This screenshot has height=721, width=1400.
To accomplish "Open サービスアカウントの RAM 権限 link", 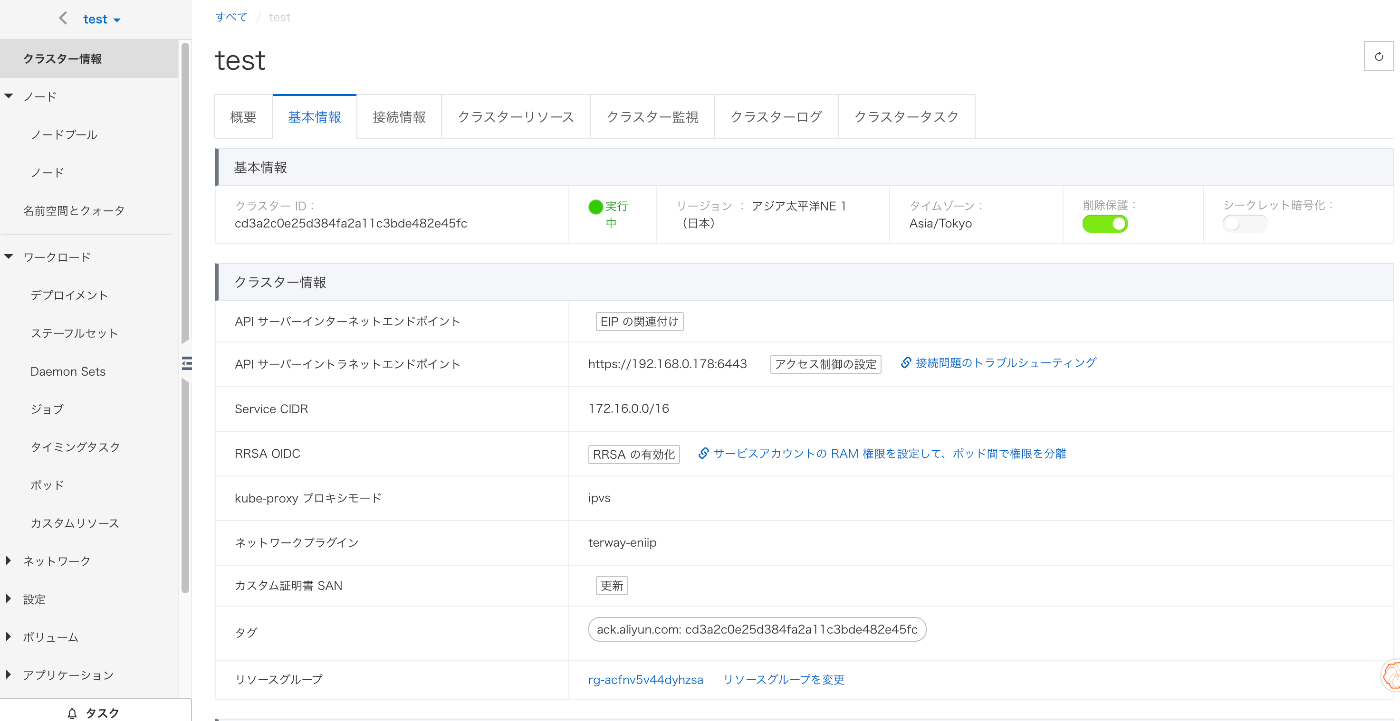I will pos(890,453).
